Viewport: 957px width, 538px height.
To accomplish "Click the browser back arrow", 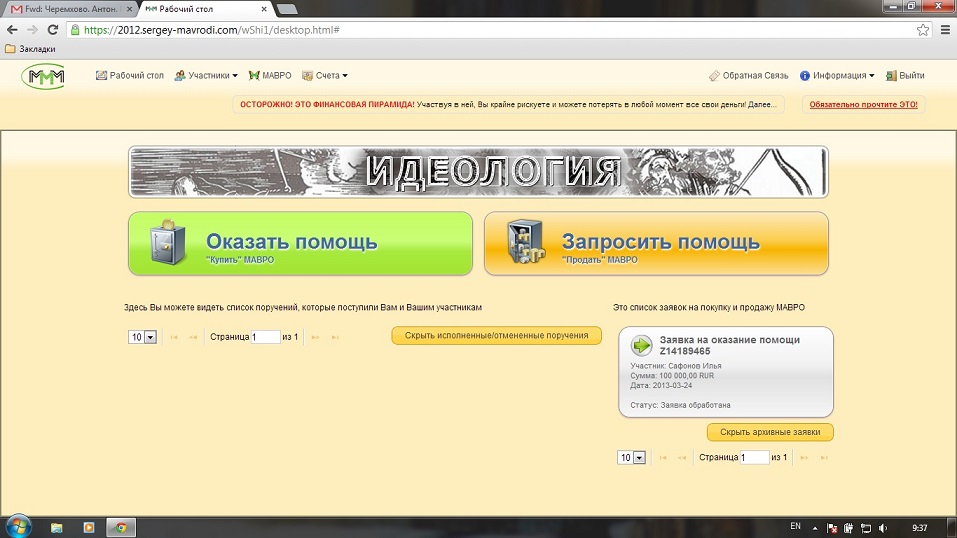I will pyautogui.click(x=12, y=29).
